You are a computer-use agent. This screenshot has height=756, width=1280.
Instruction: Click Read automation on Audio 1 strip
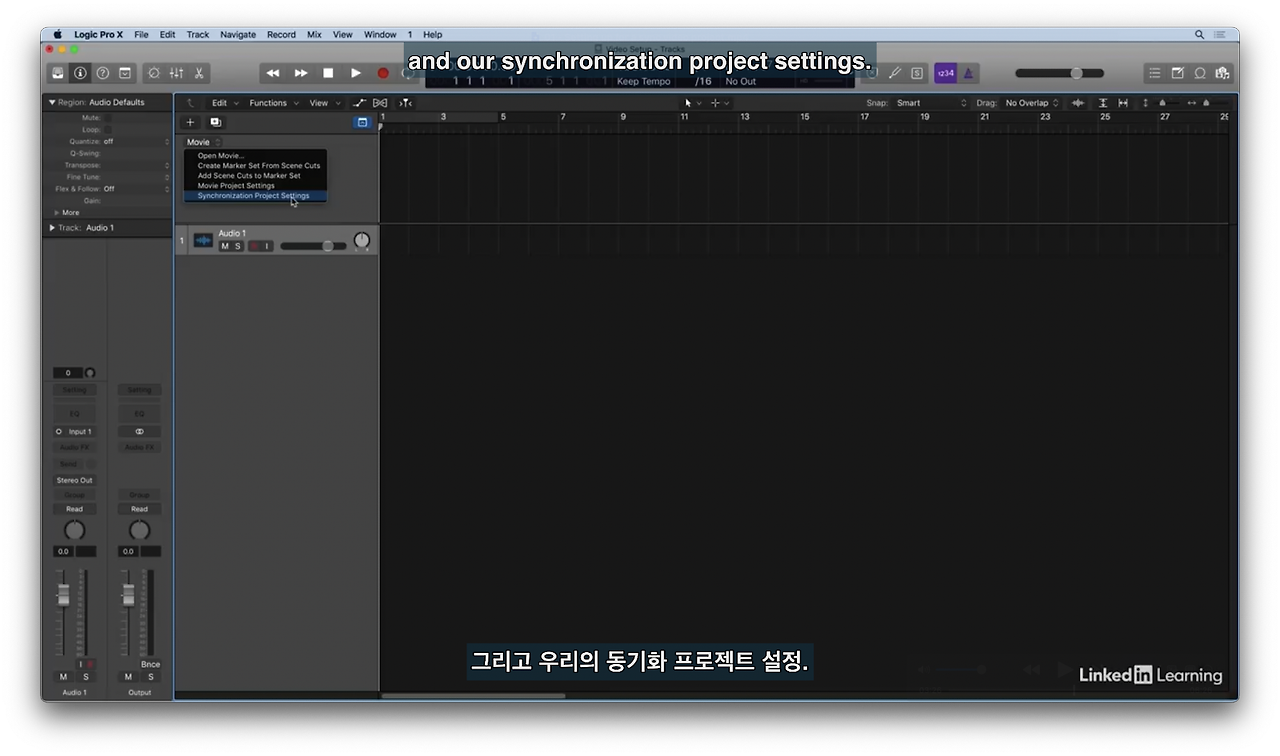point(74,509)
